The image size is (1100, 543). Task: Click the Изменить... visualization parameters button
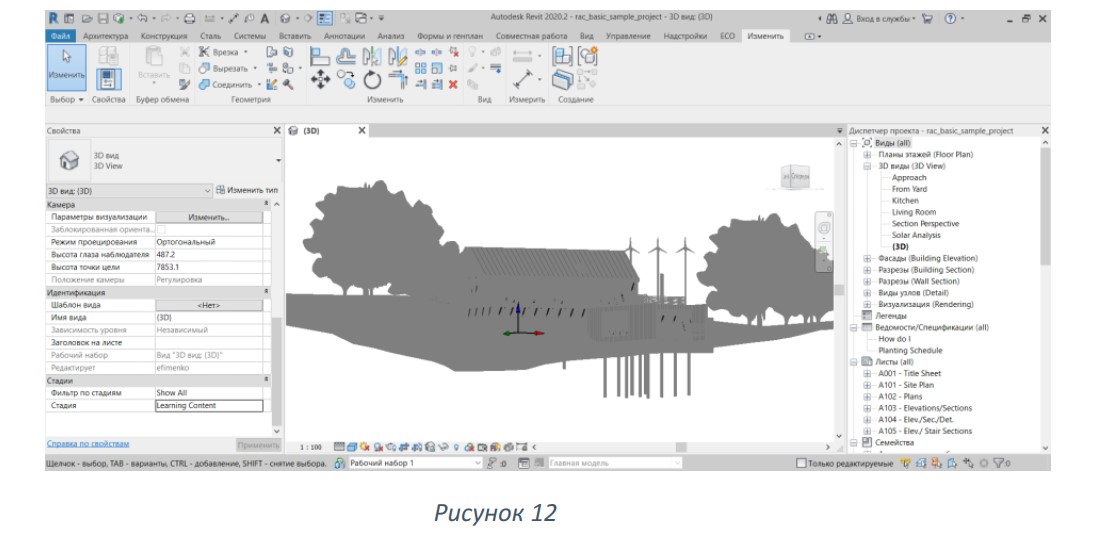209,217
